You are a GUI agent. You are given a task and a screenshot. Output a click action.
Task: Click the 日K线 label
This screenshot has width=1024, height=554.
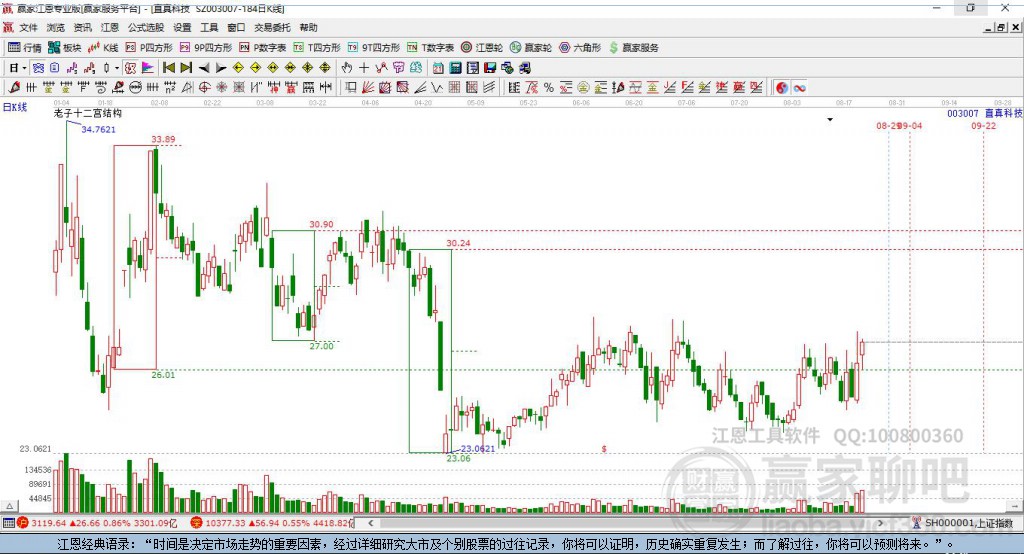coord(15,107)
